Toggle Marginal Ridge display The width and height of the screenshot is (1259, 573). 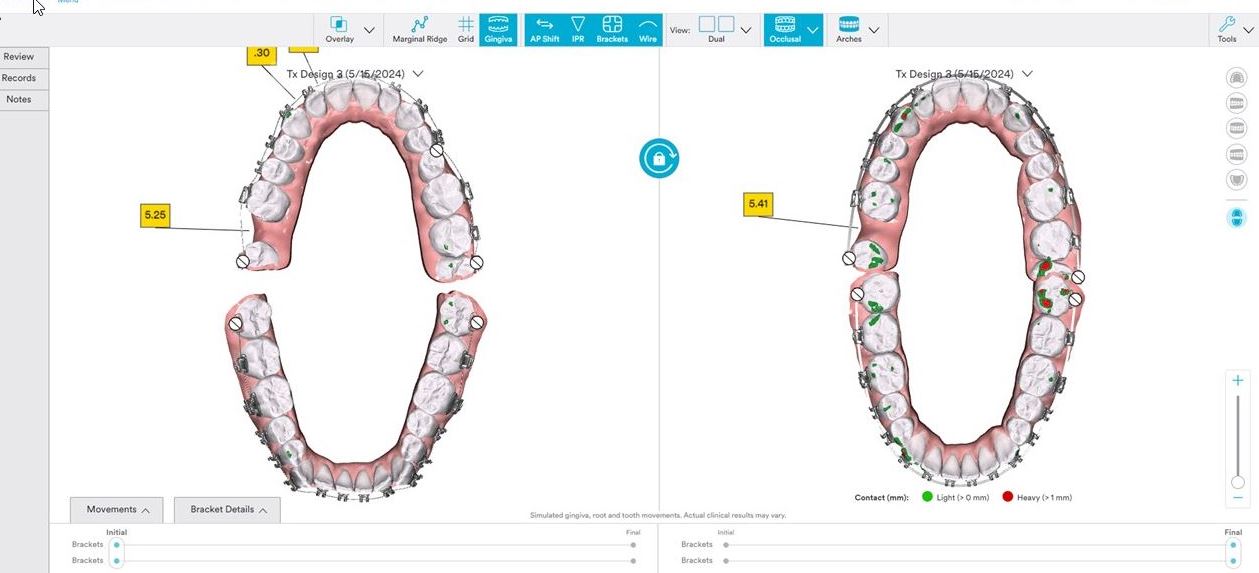(x=420, y=29)
